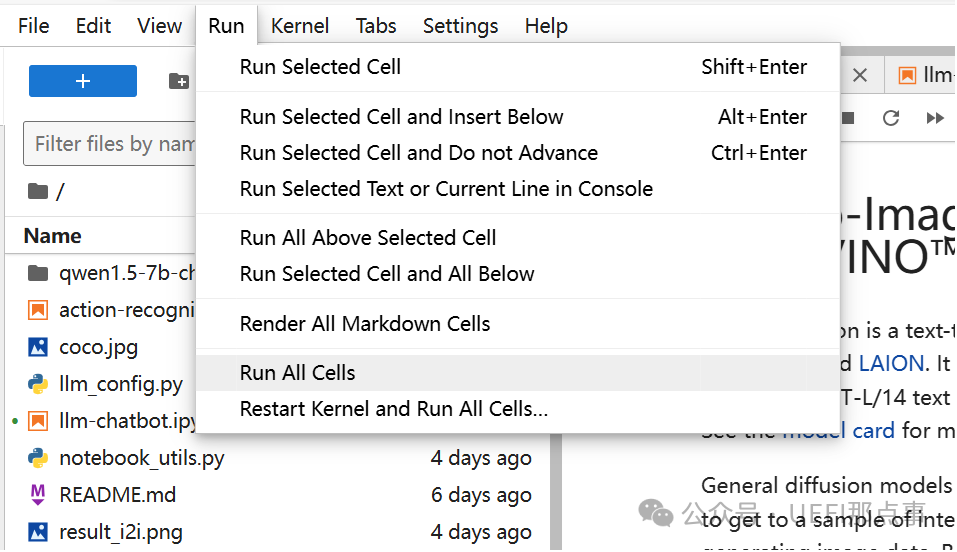This screenshot has width=957, height=552.
Task: Close the notebook tab with the X
Action: pos(860,76)
